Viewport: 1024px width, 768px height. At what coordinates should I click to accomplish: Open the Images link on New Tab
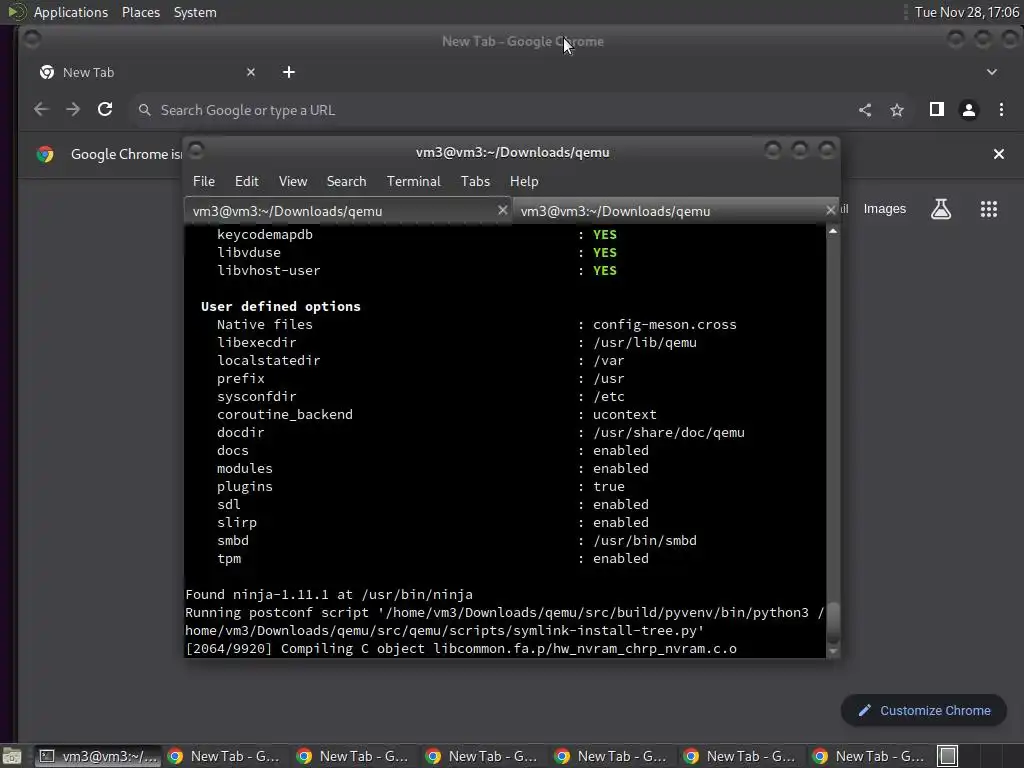pos(884,209)
